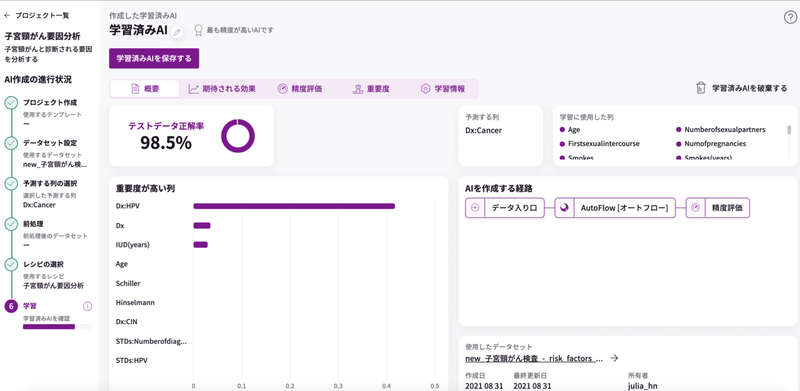Click the award ribbon icon for highest accuracy
Screen dimensions: 800x391
pos(199,31)
